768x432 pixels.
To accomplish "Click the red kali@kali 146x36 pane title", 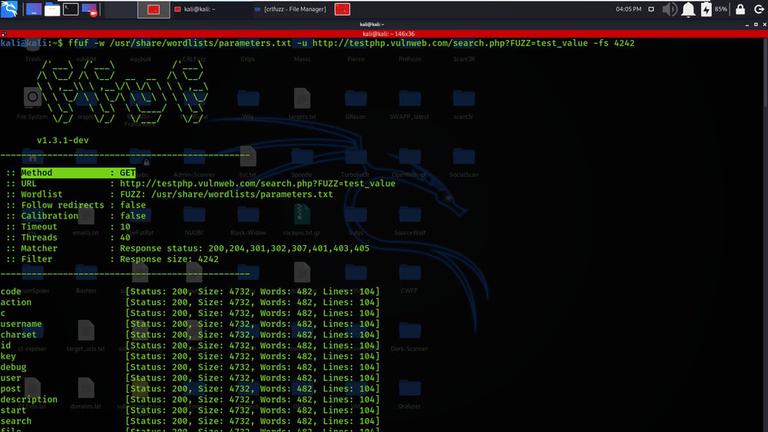I will (x=388, y=34).
